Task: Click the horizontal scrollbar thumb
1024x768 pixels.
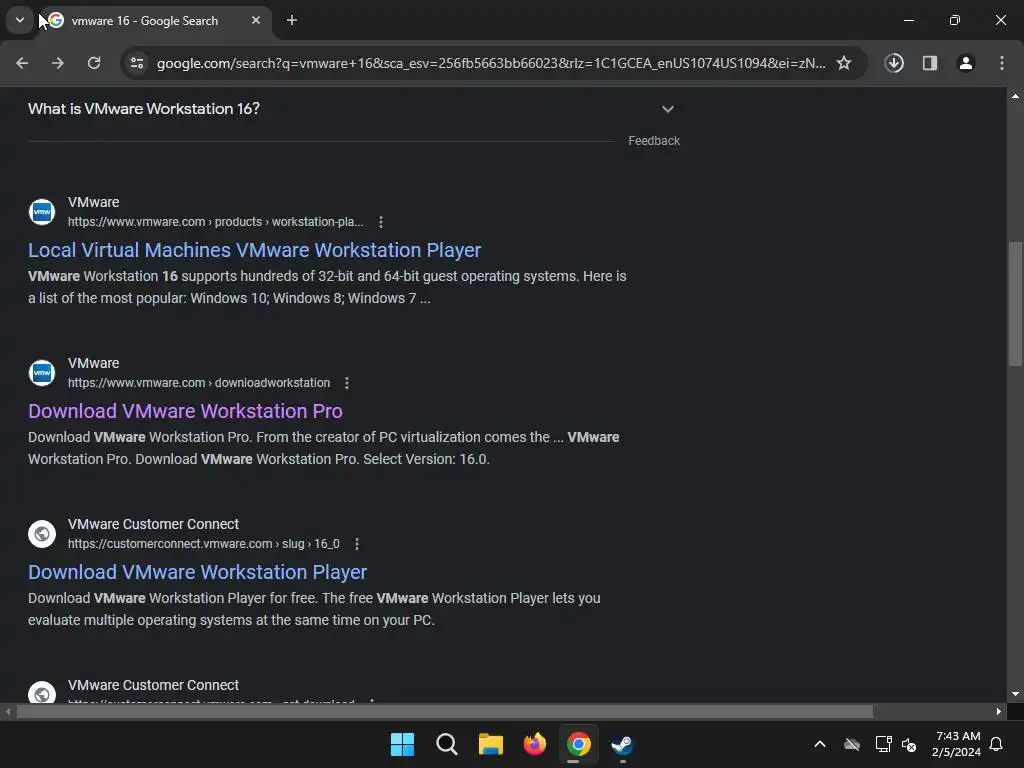Action: coord(445,712)
